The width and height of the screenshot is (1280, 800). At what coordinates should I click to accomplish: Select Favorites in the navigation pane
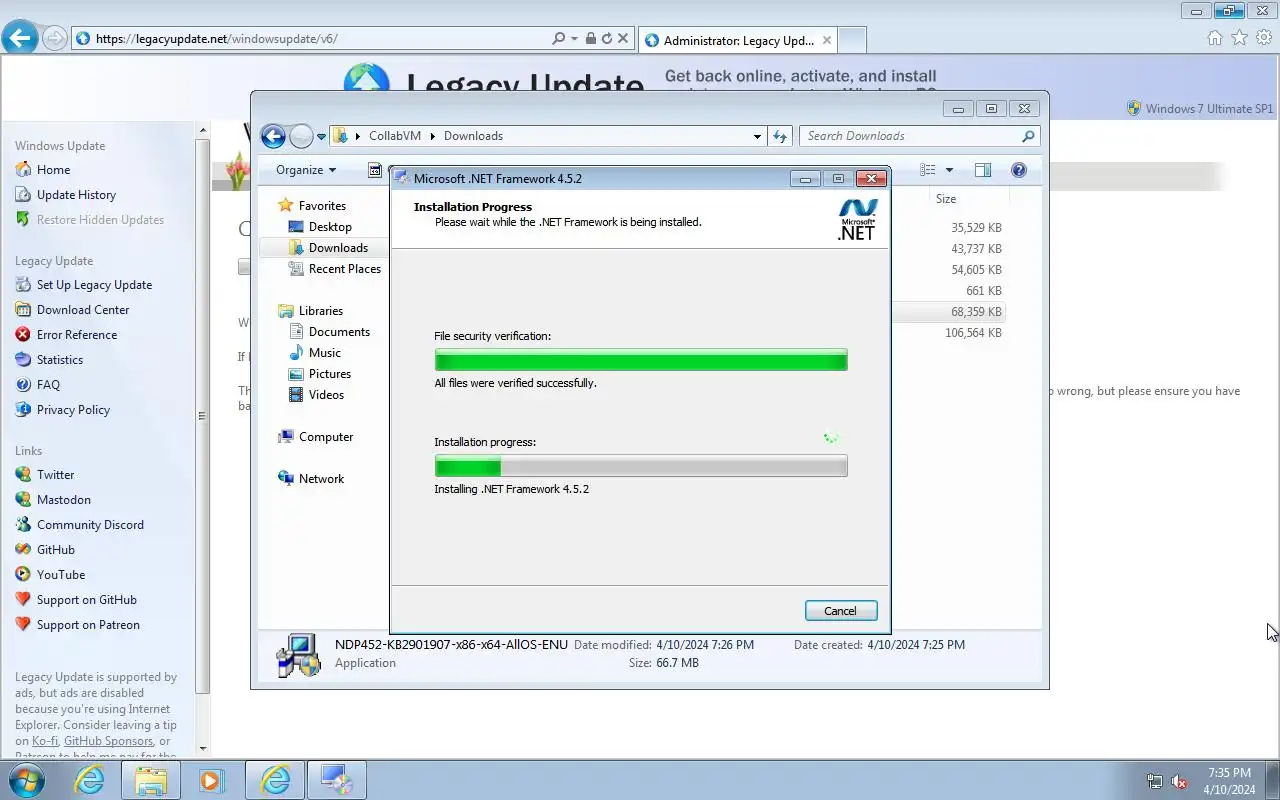pos(322,206)
